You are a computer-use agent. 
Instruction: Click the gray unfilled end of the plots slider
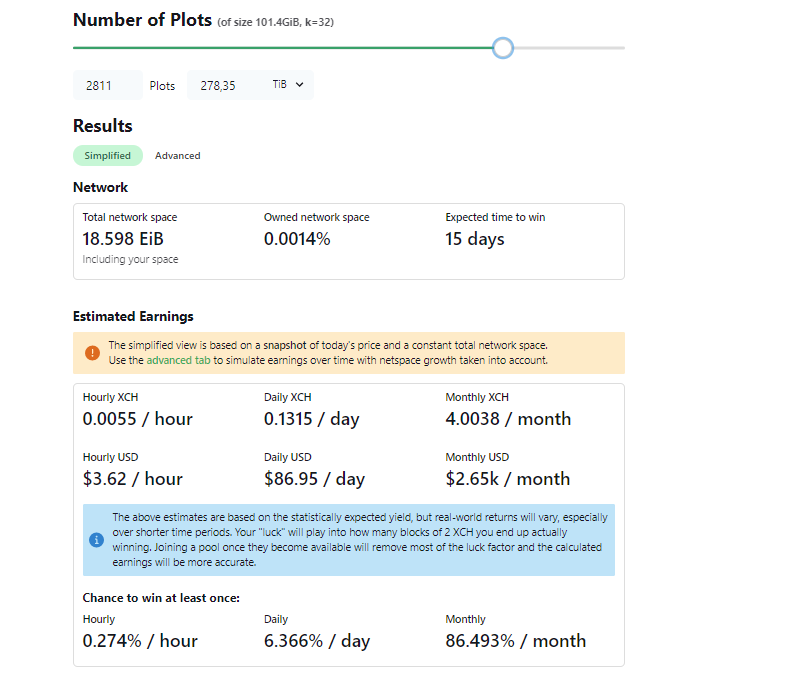570,48
